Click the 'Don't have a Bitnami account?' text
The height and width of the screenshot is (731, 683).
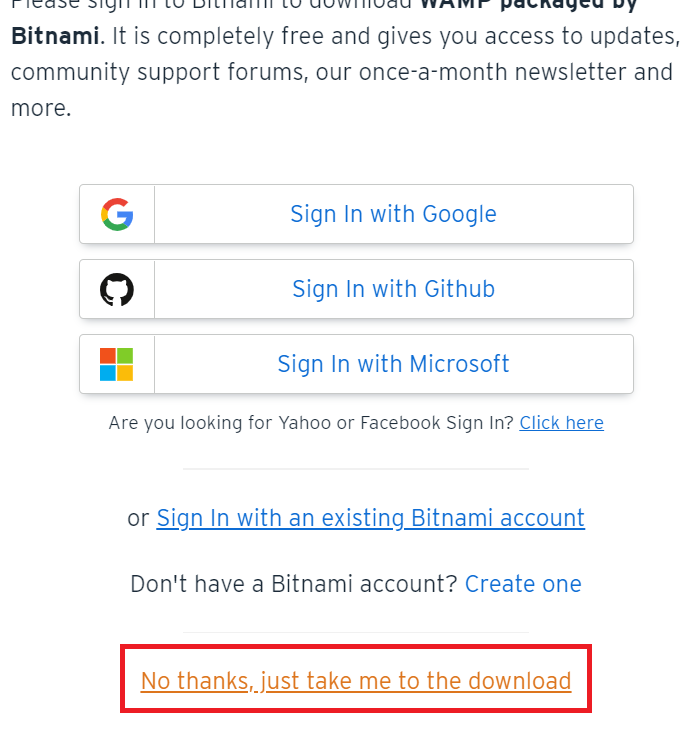(x=294, y=584)
